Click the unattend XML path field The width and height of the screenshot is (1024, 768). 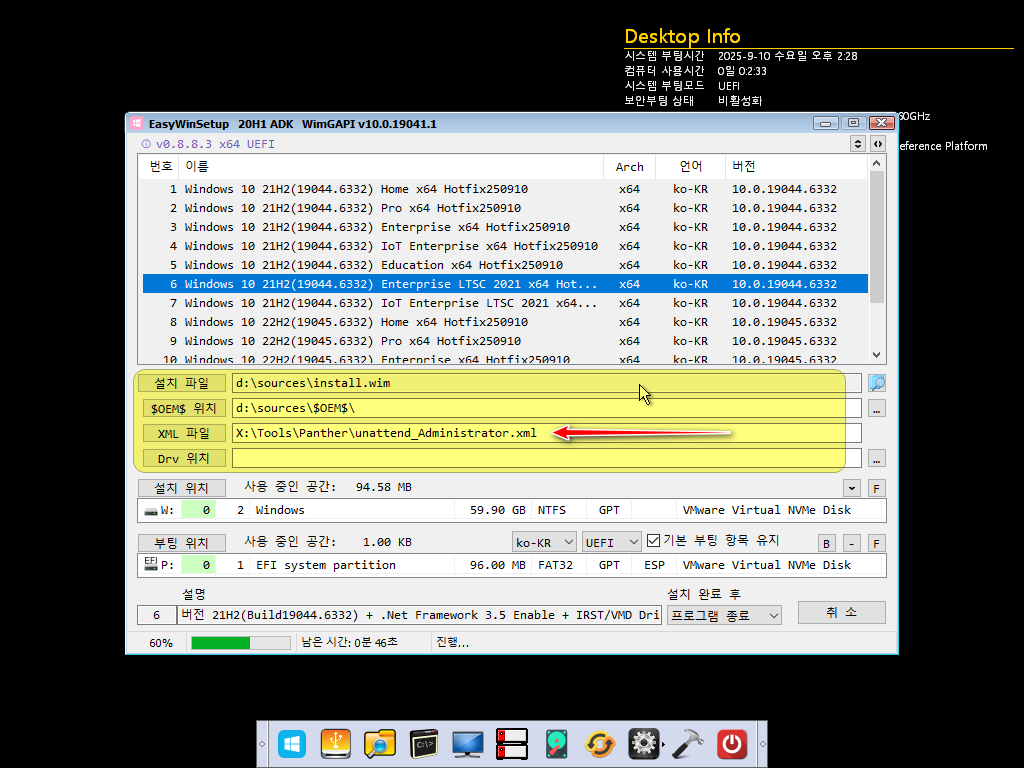(546, 433)
